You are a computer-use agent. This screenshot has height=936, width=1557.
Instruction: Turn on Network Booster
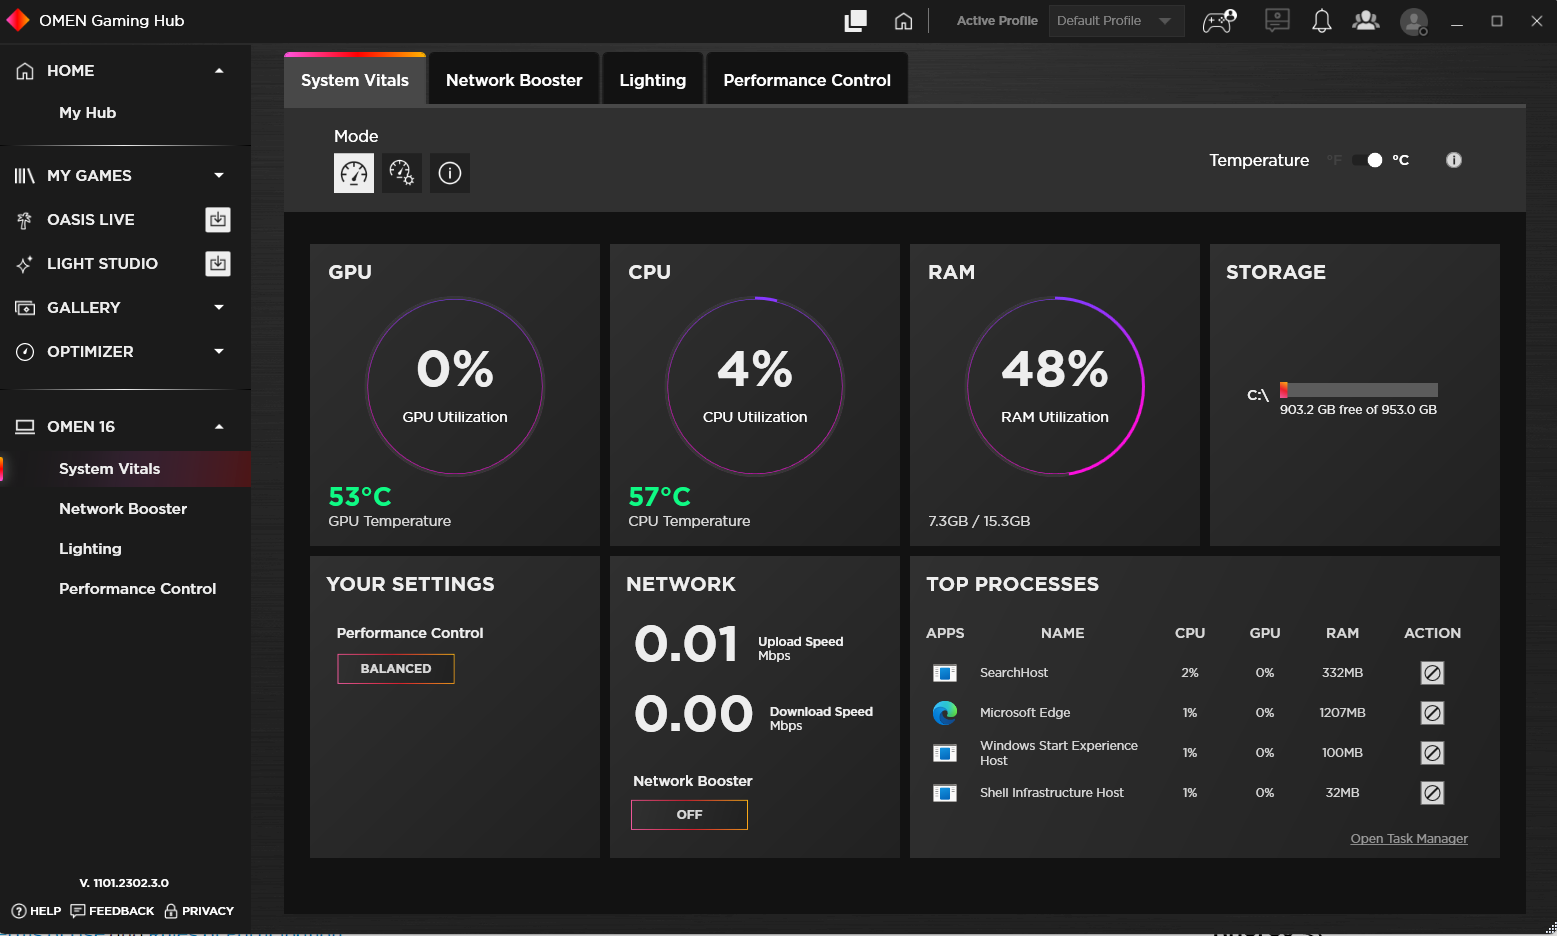[x=689, y=814]
